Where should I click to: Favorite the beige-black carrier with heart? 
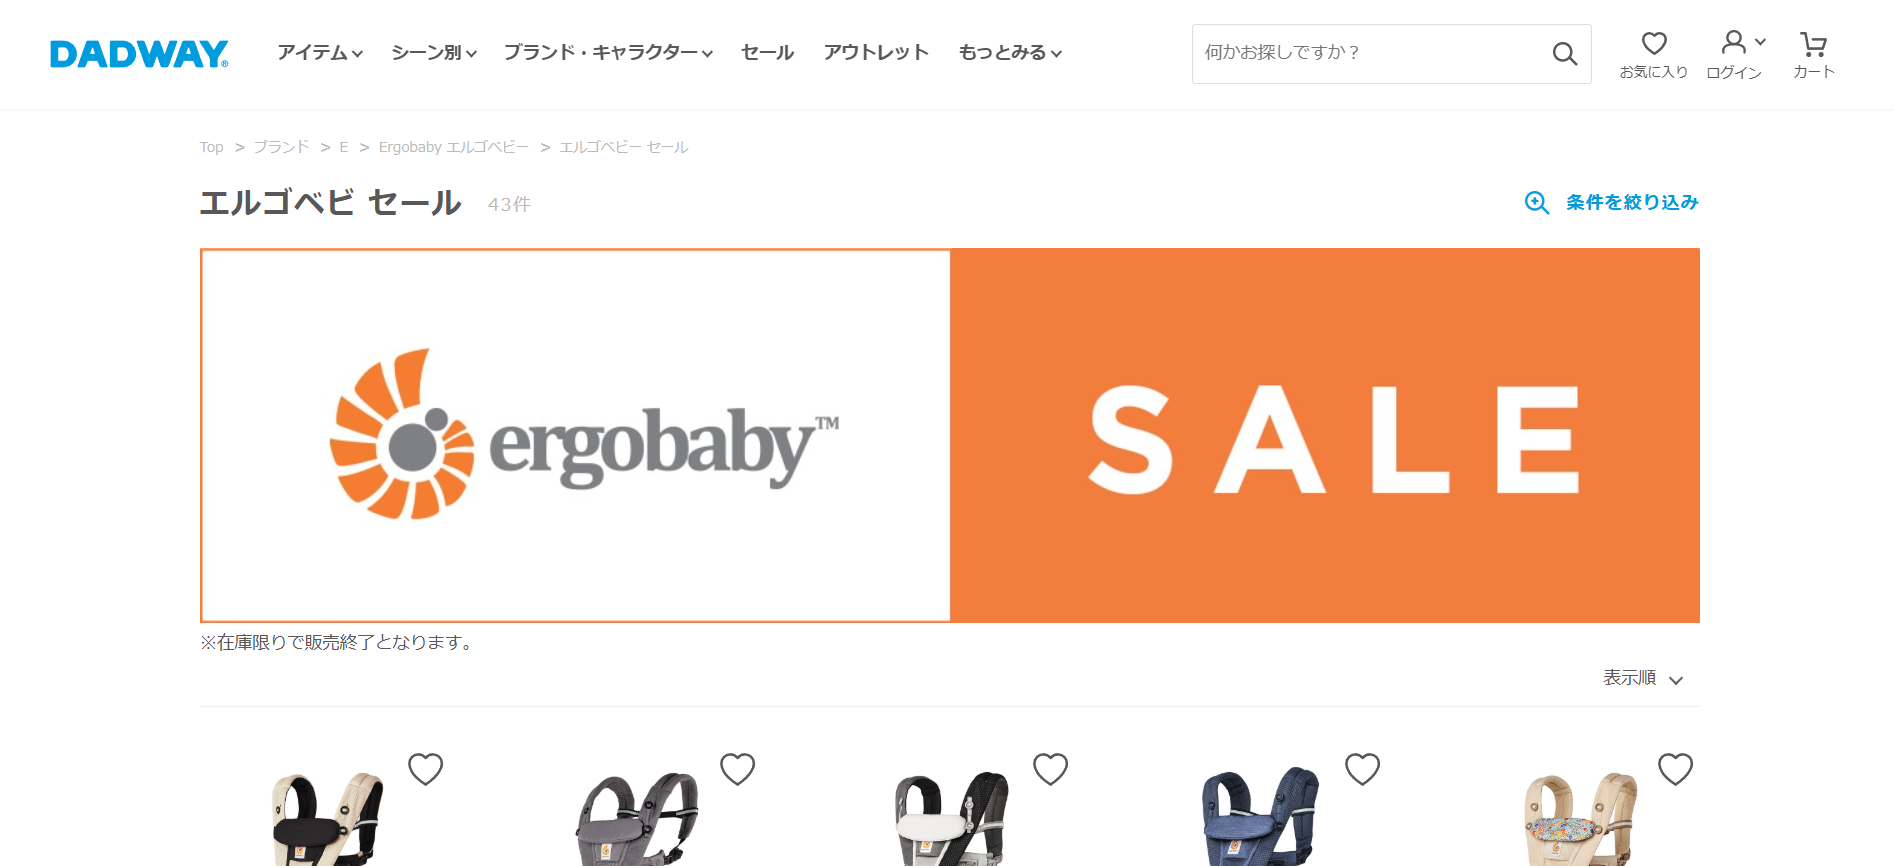426,769
